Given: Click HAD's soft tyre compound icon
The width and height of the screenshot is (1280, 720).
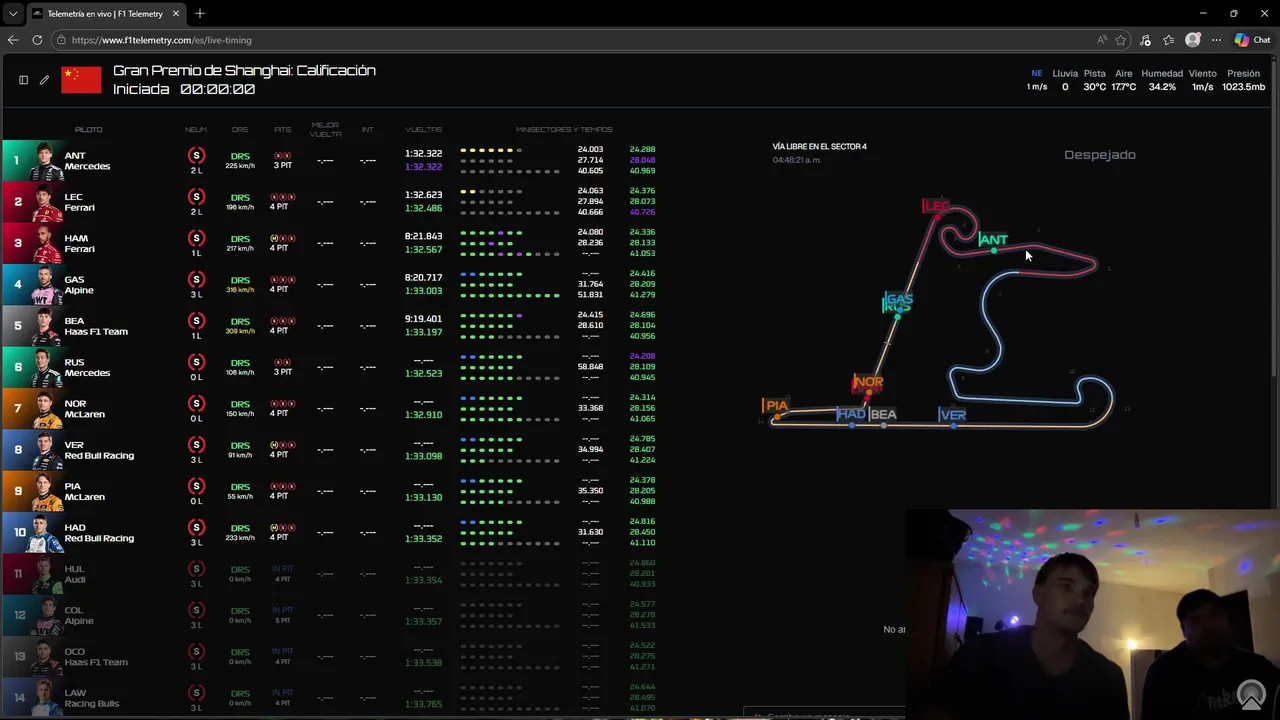Looking at the screenshot, I should tap(196, 527).
